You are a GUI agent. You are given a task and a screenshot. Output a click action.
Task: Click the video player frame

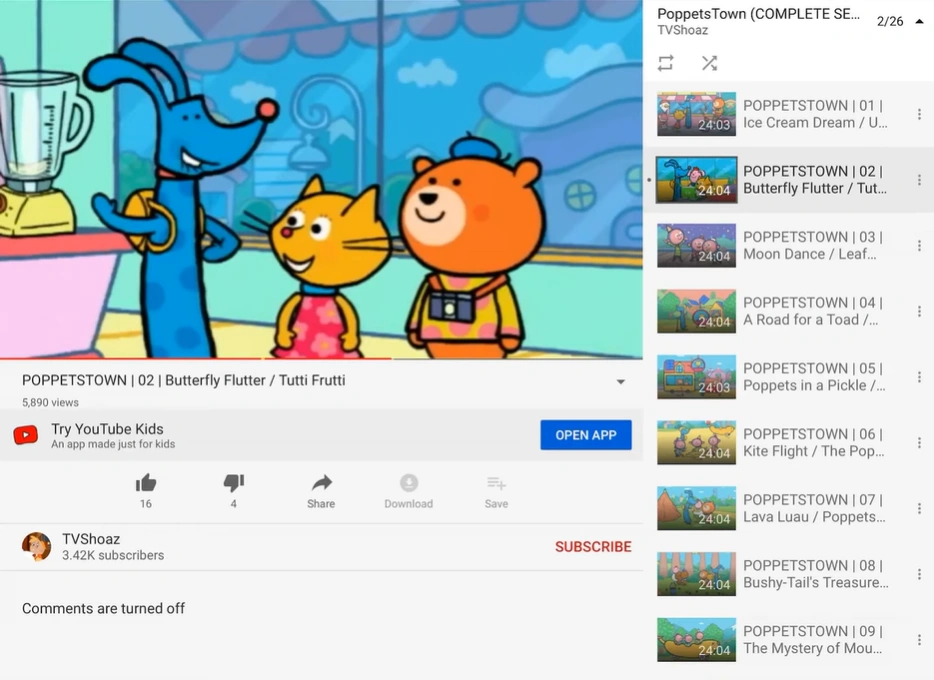(x=321, y=179)
